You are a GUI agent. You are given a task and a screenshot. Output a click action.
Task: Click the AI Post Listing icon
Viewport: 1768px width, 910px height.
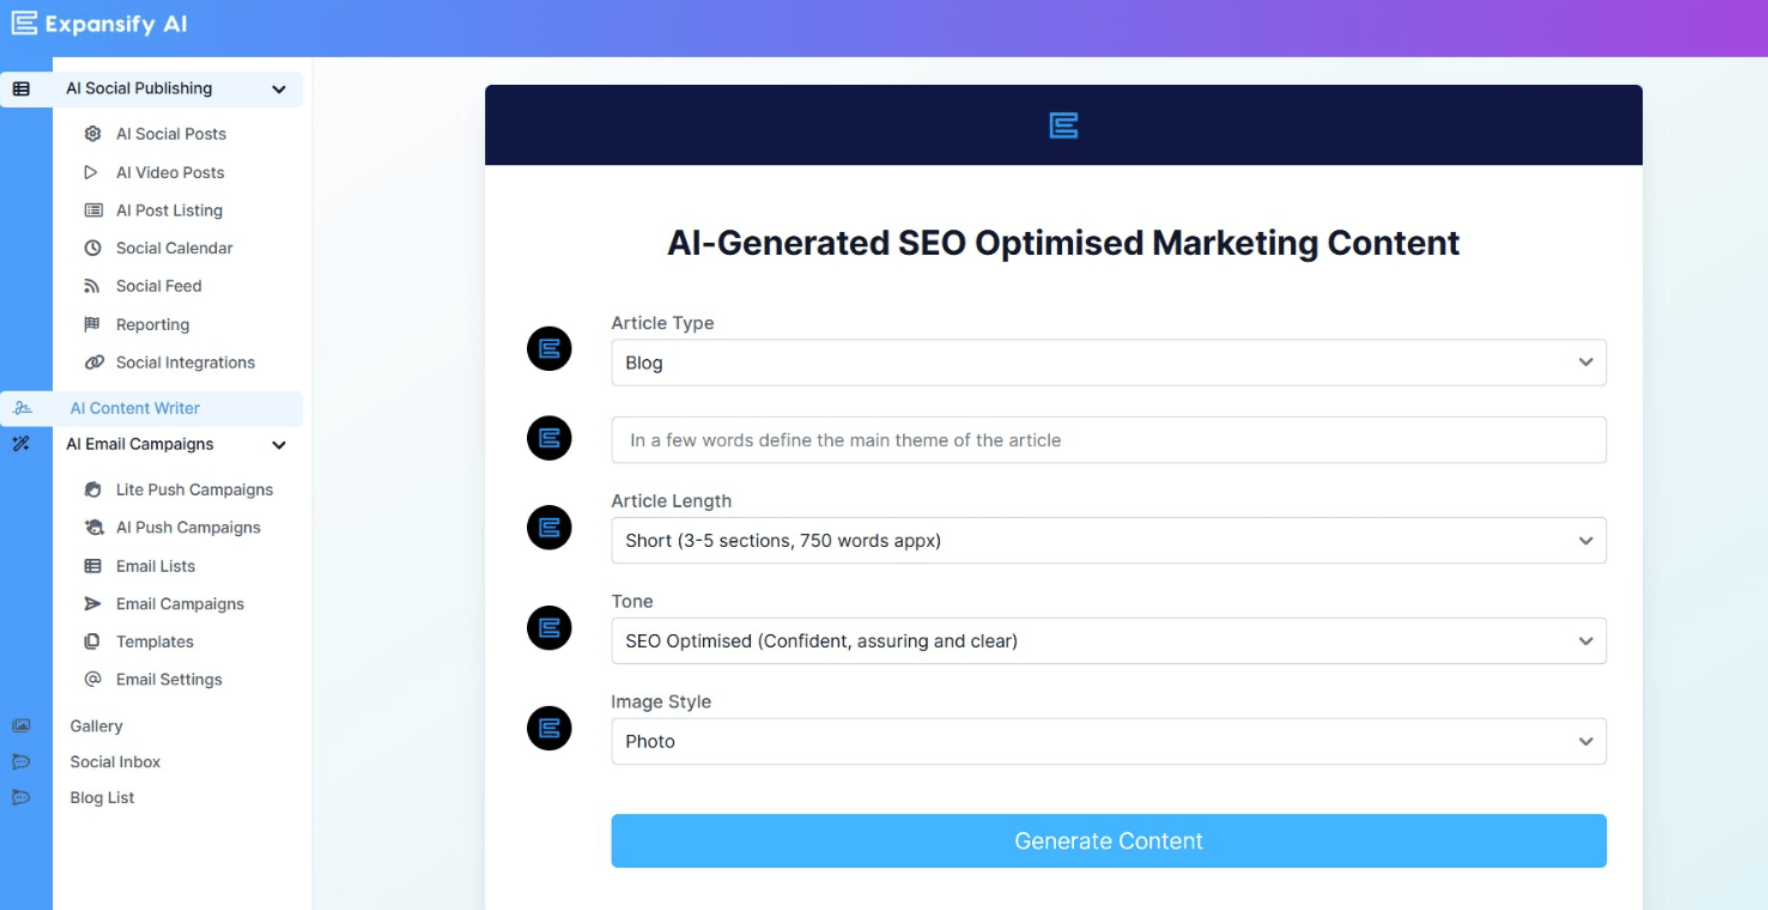tap(93, 210)
